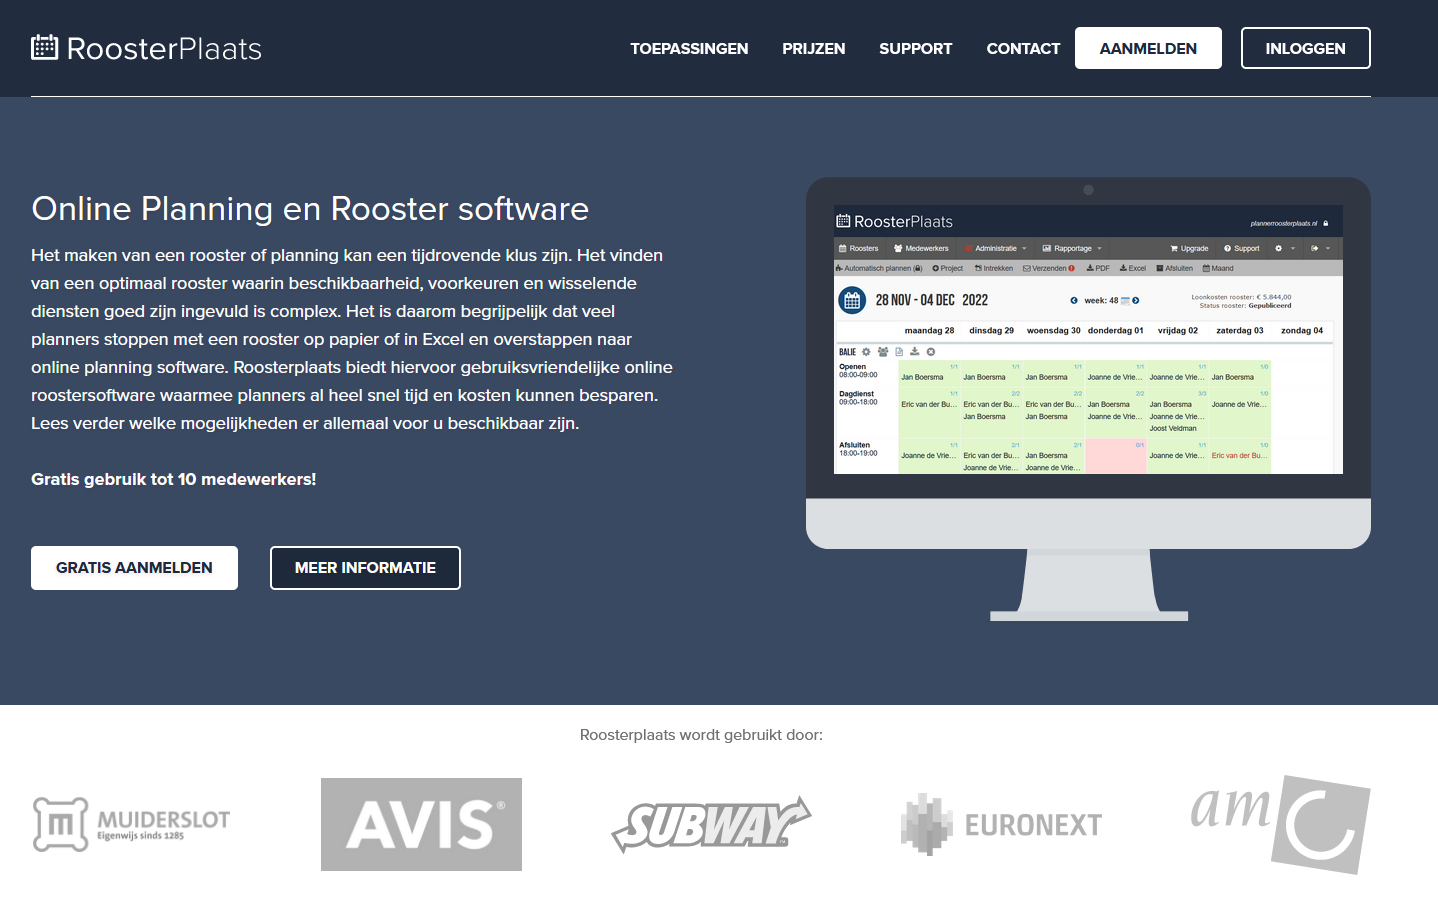Viewport: 1438px width, 913px height.
Task: Click the PDF download item
Action: coord(1098,268)
